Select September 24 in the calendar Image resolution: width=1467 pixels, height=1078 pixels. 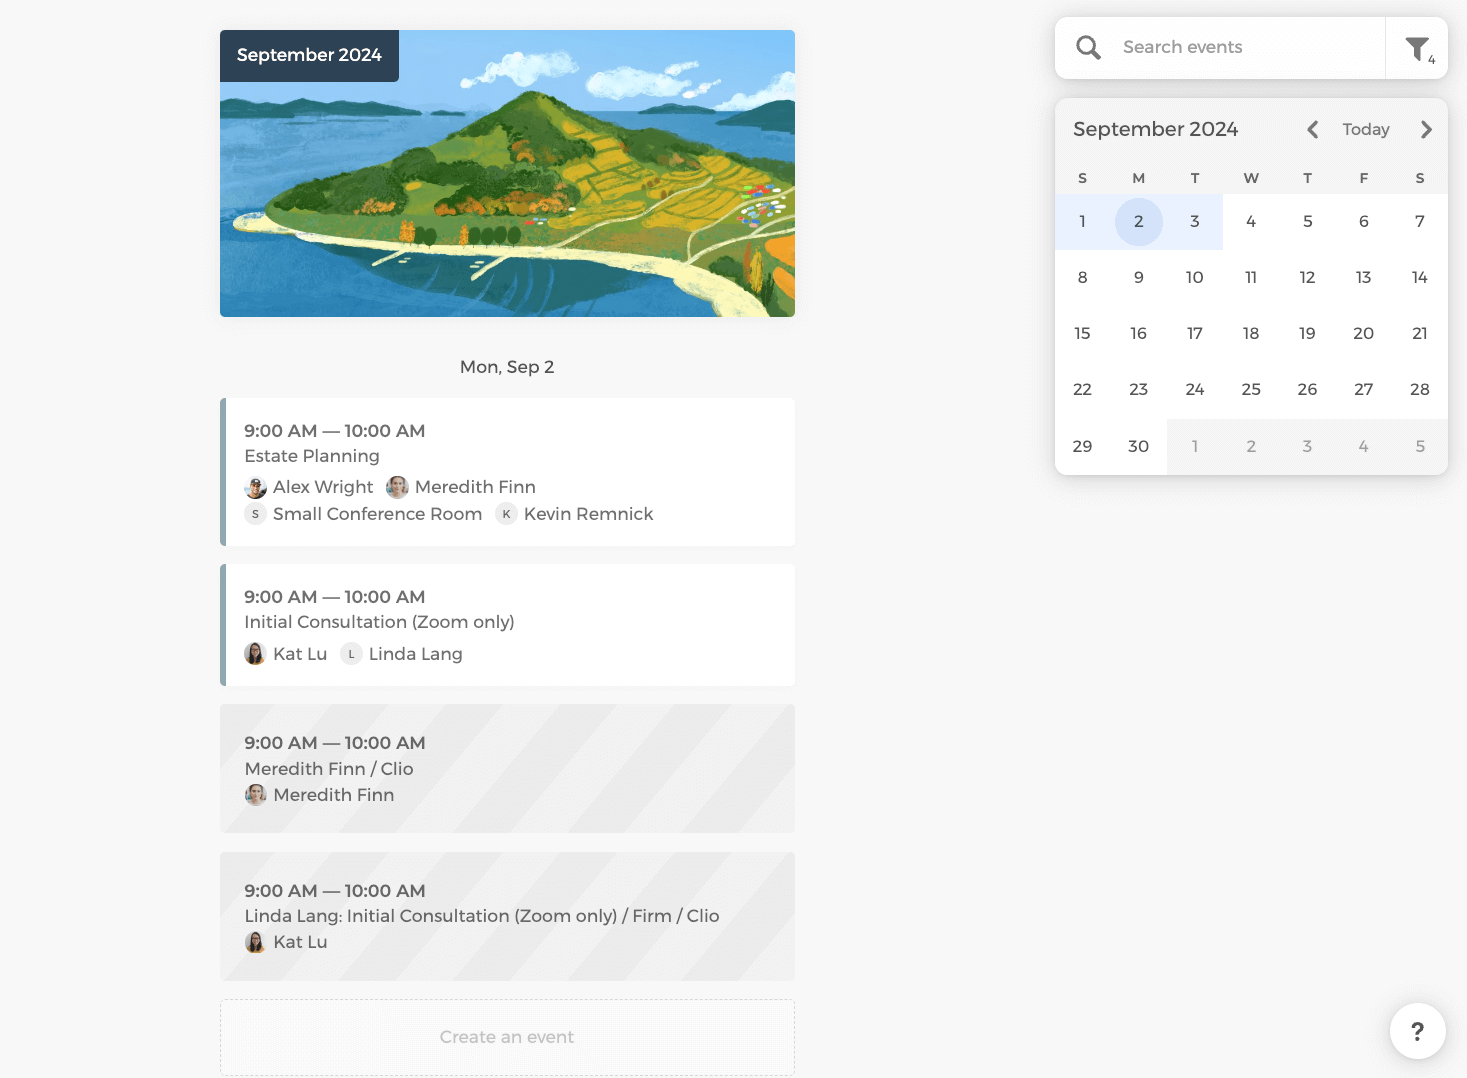coord(1194,389)
